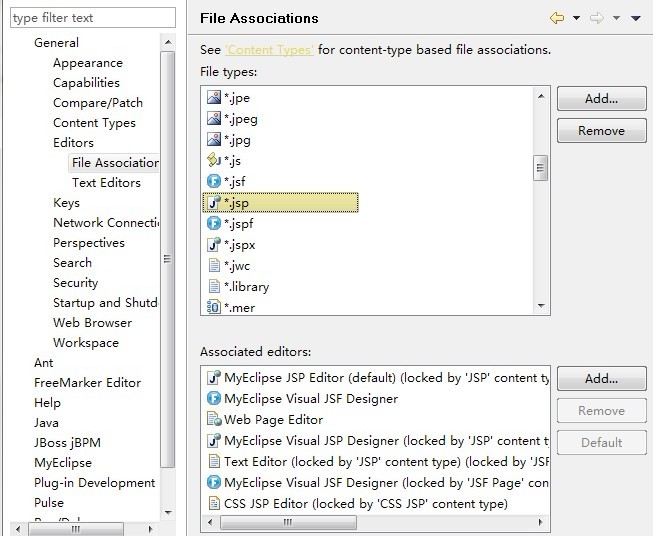Click the *.jspf file type icon

coord(214,224)
